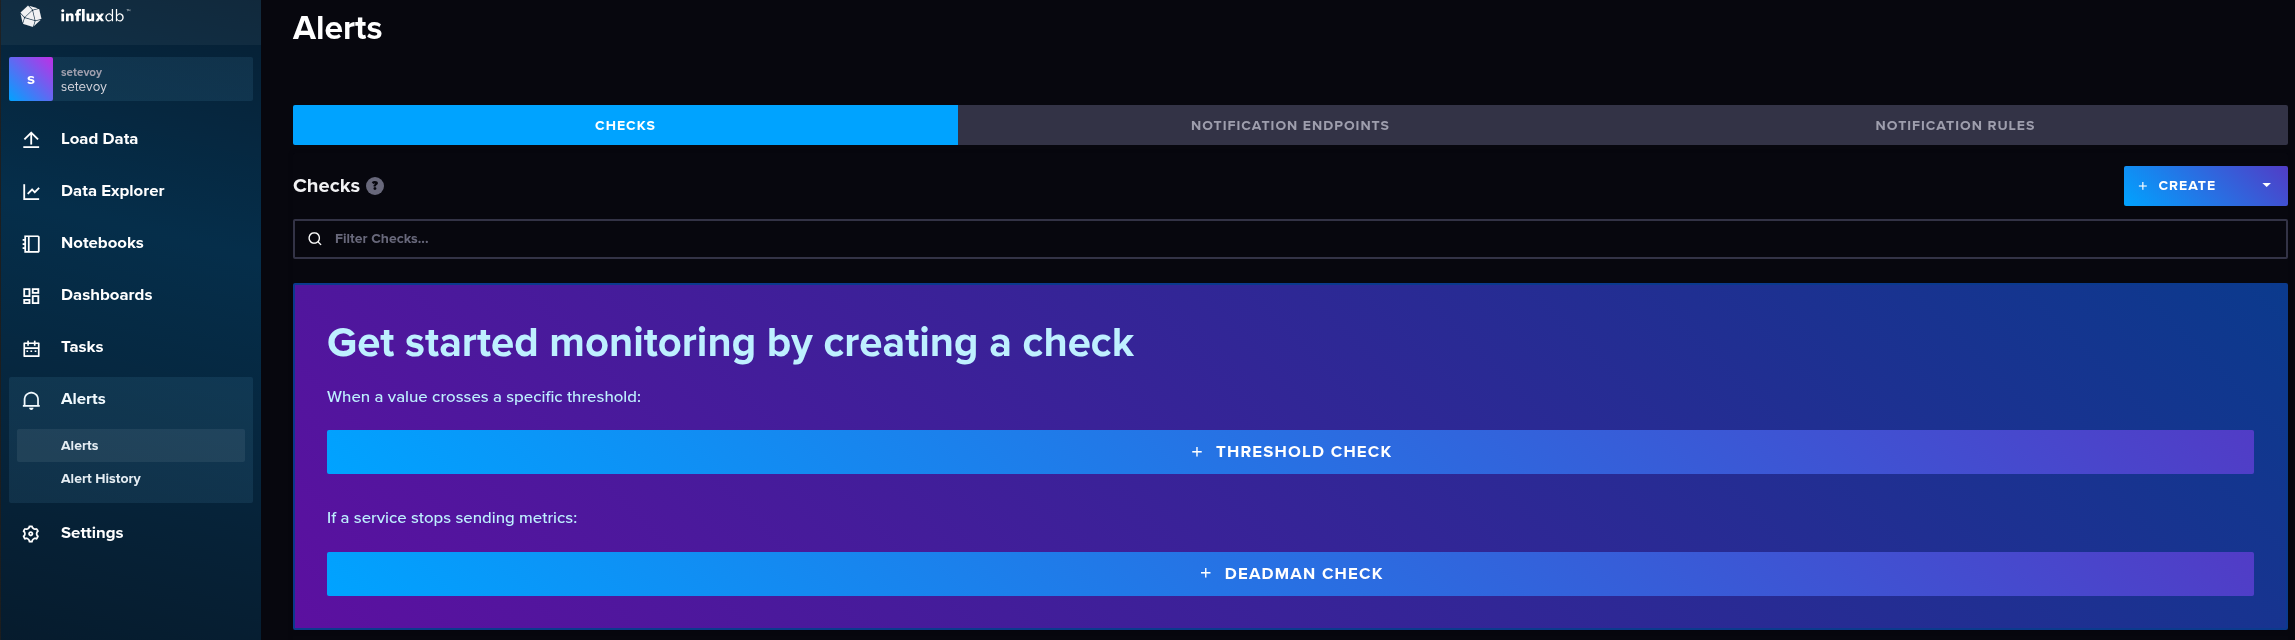
Task: Open Alert History submenu item
Action: point(101,479)
